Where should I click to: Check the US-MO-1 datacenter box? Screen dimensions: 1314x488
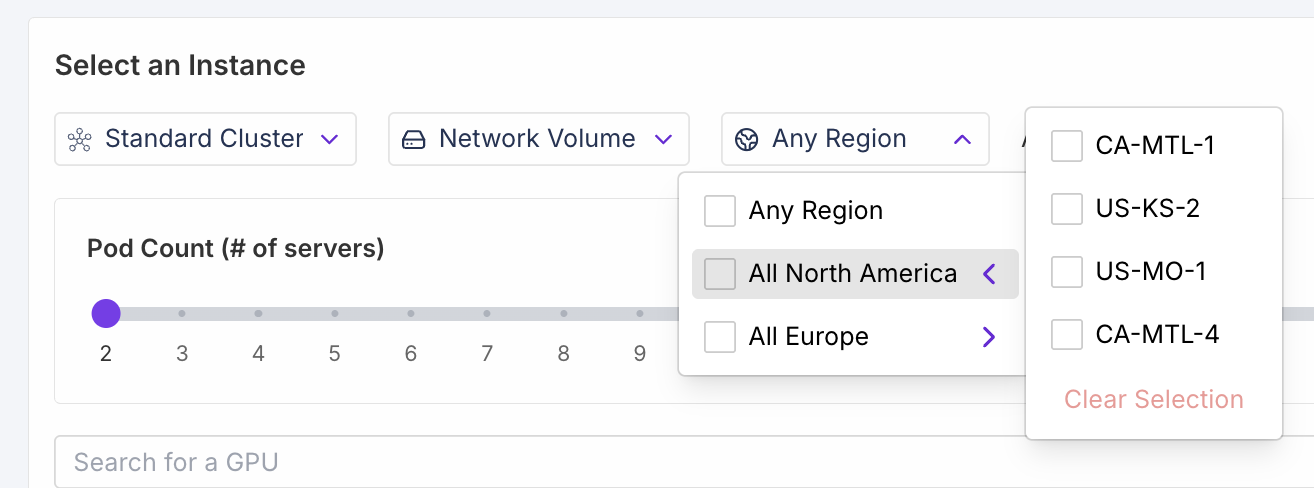click(1067, 272)
